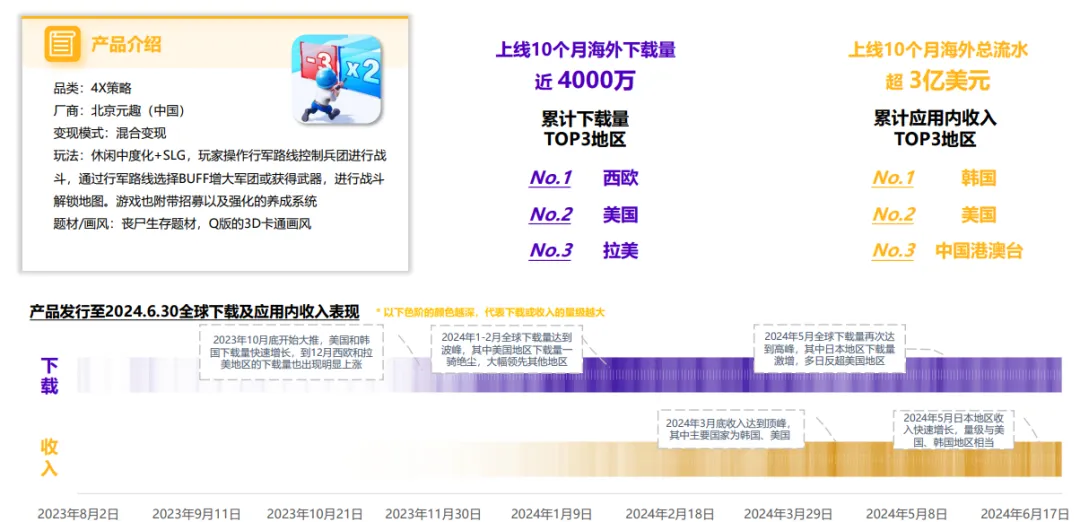Image resolution: width=1080 pixels, height=522 pixels.
Task: Click the 2023年10月底开始大推 annotation box
Action: (x=293, y=351)
